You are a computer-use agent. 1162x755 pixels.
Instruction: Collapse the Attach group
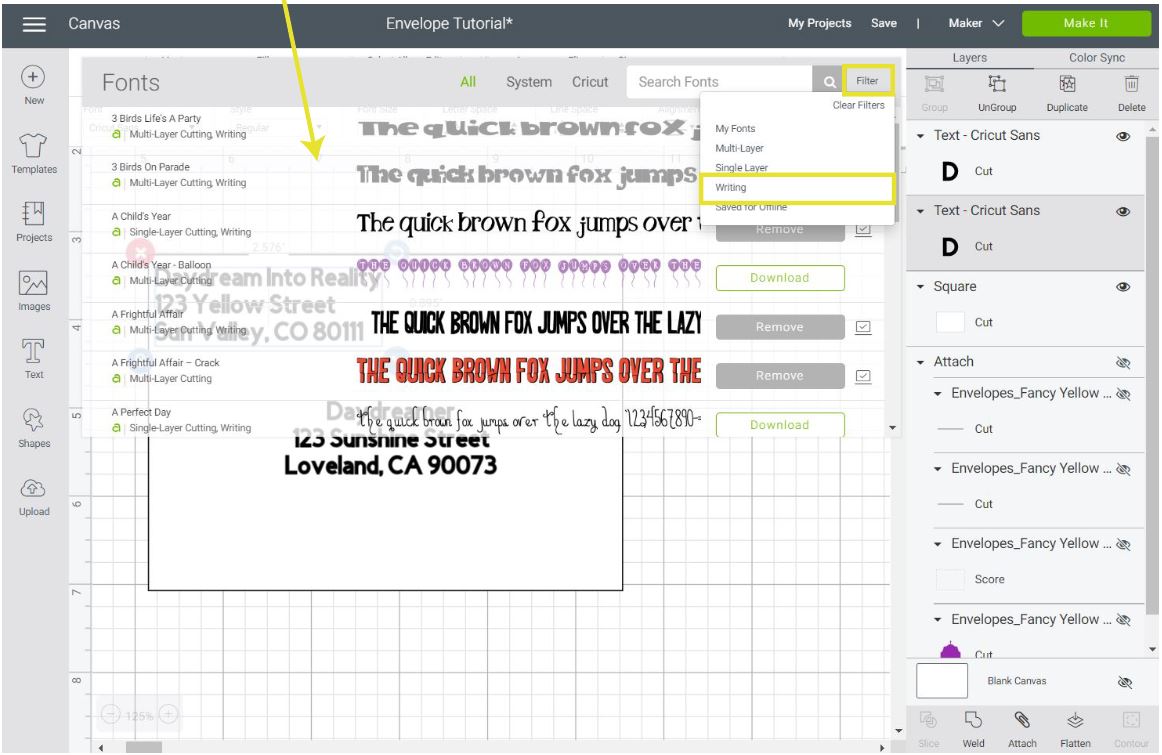click(x=920, y=362)
